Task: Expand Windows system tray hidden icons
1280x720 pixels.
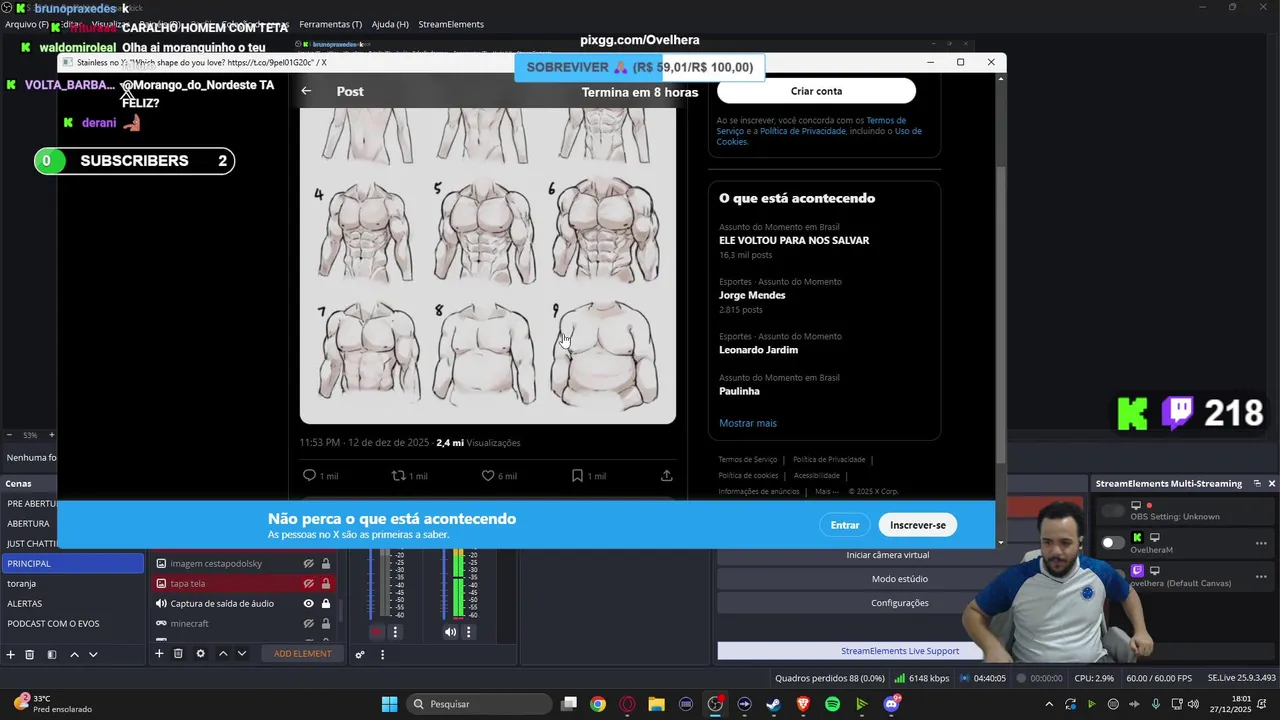Action: click(1048, 704)
